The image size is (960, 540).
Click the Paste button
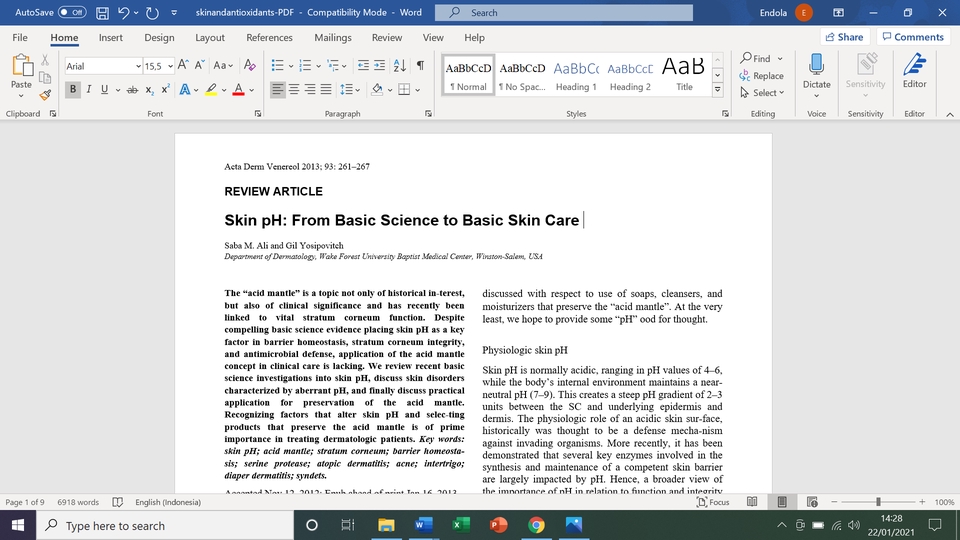[x=21, y=76]
